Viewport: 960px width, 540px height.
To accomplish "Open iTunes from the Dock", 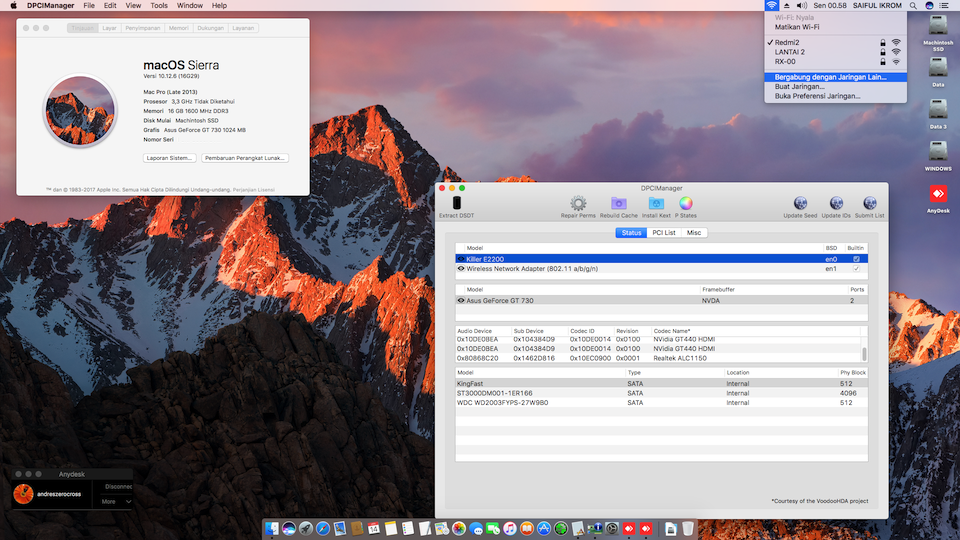I will point(510,528).
